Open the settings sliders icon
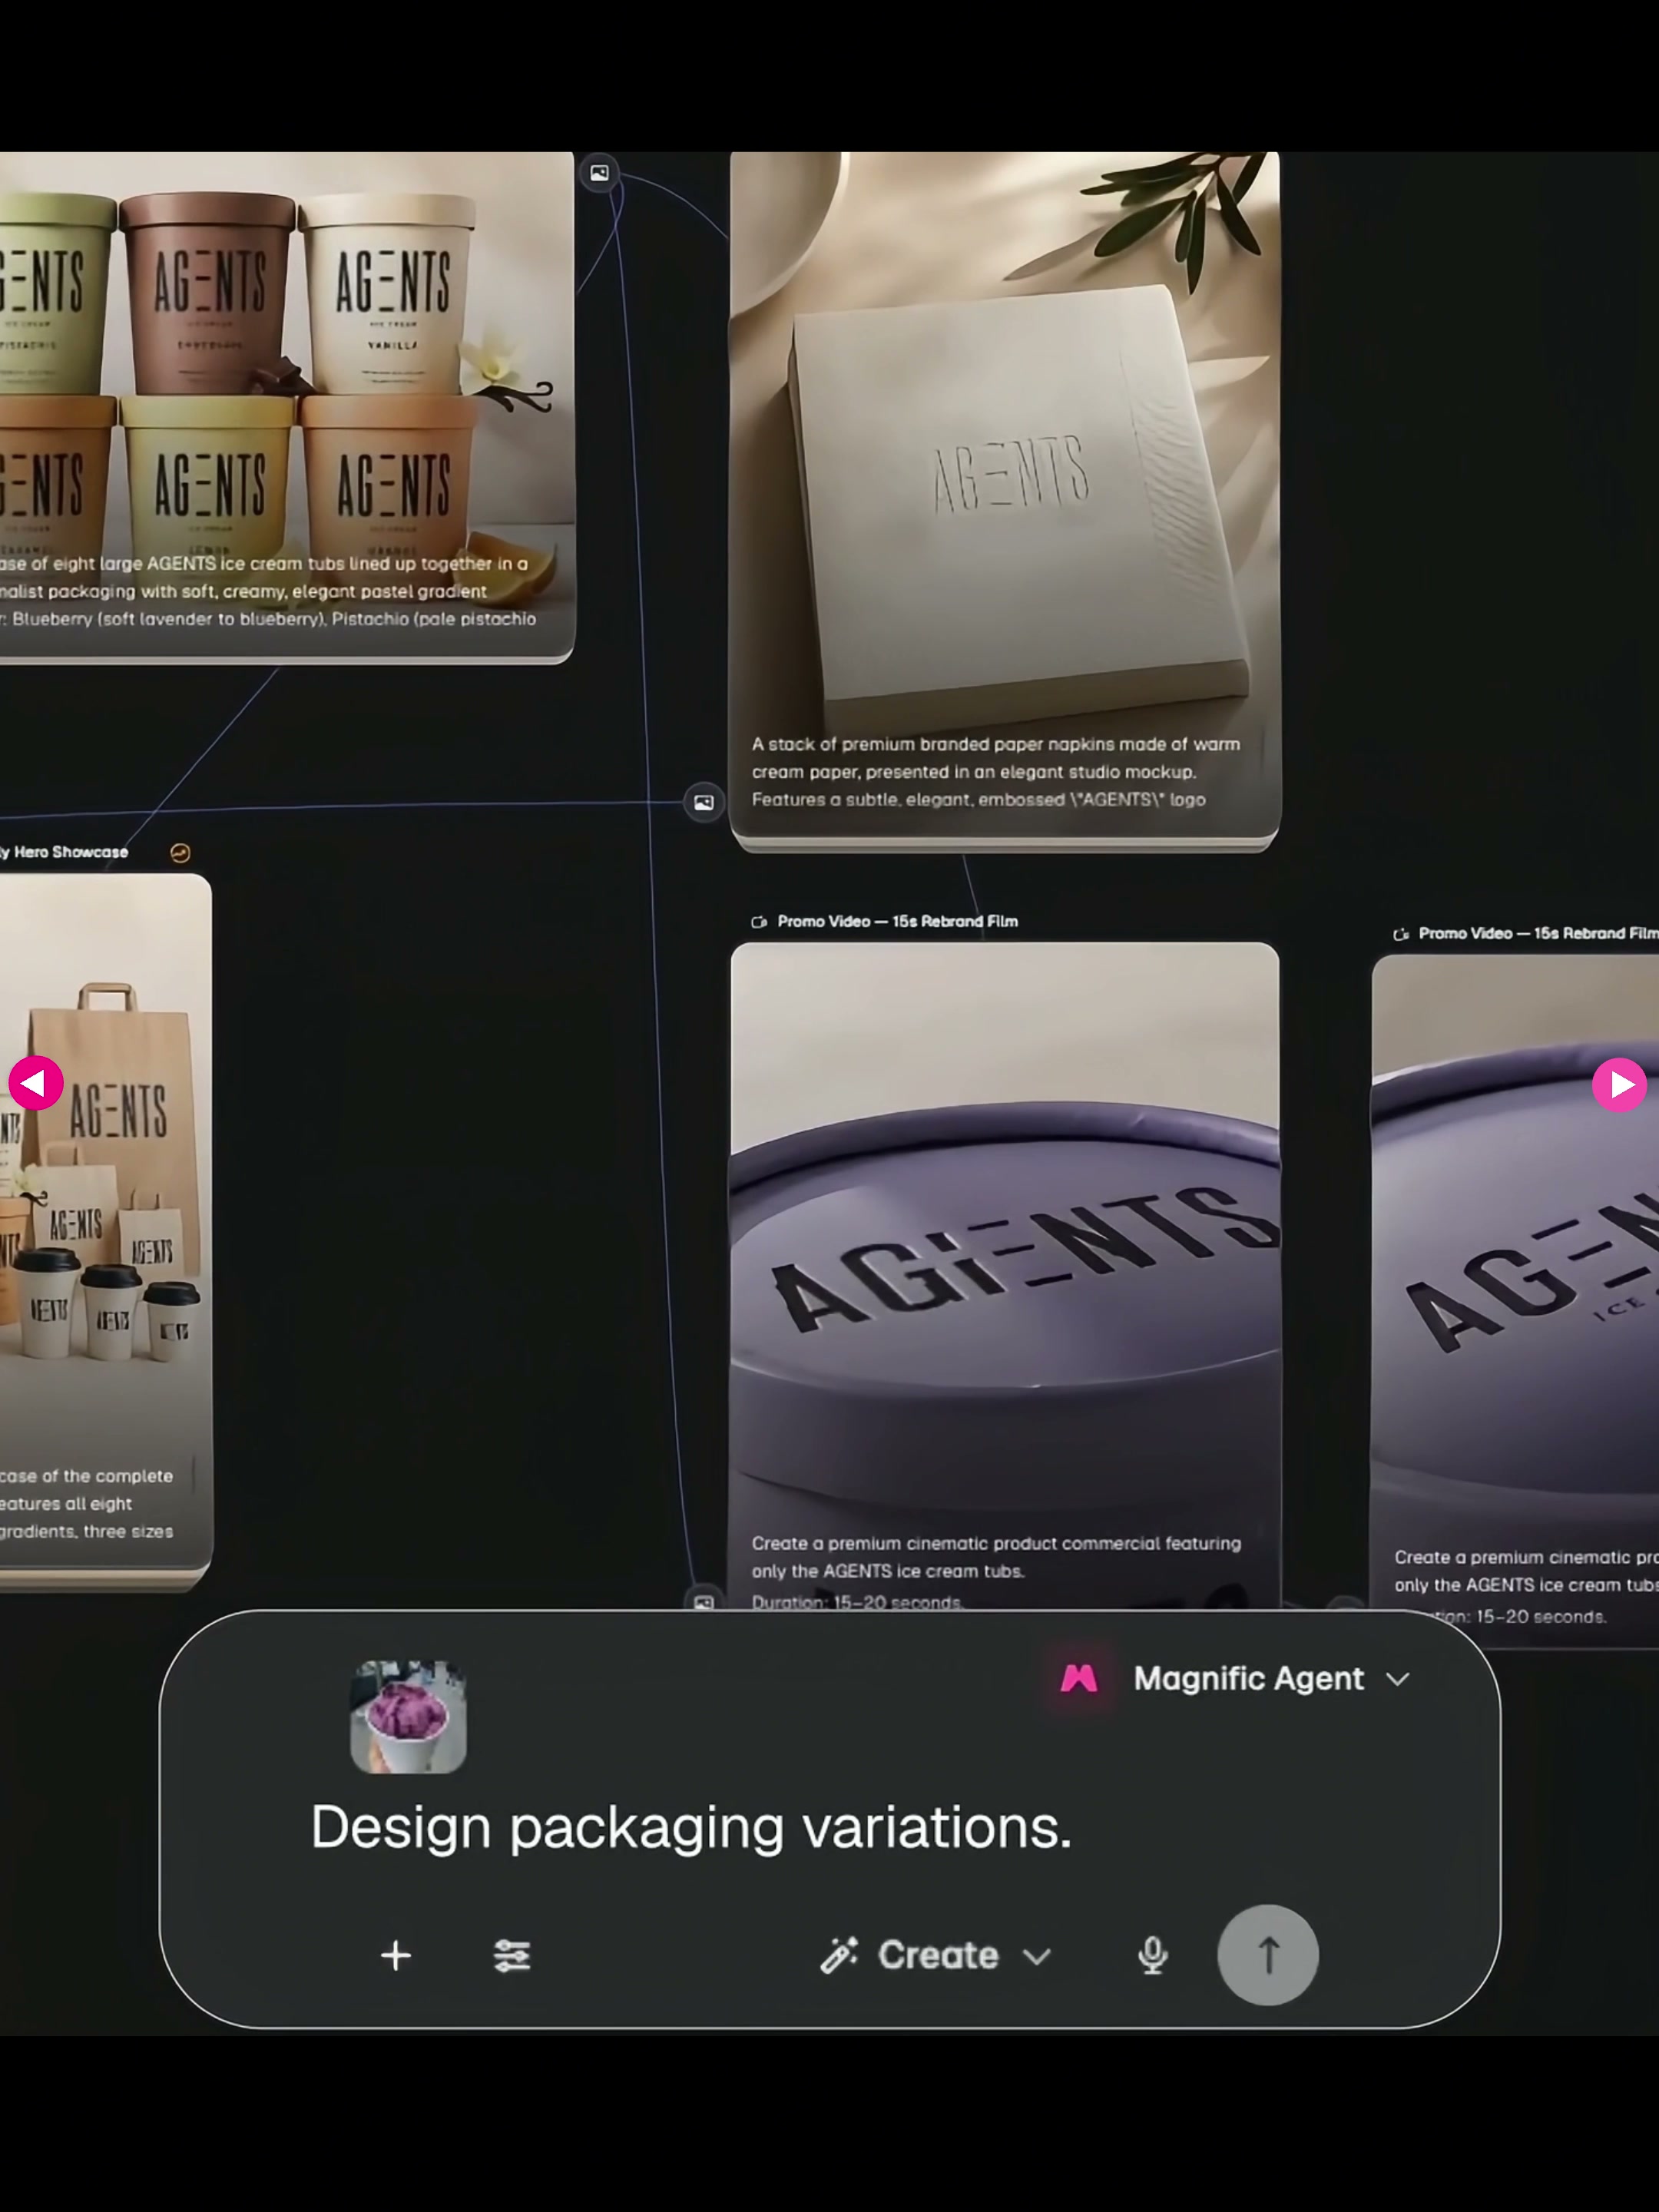 pyautogui.click(x=512, y=1955)
